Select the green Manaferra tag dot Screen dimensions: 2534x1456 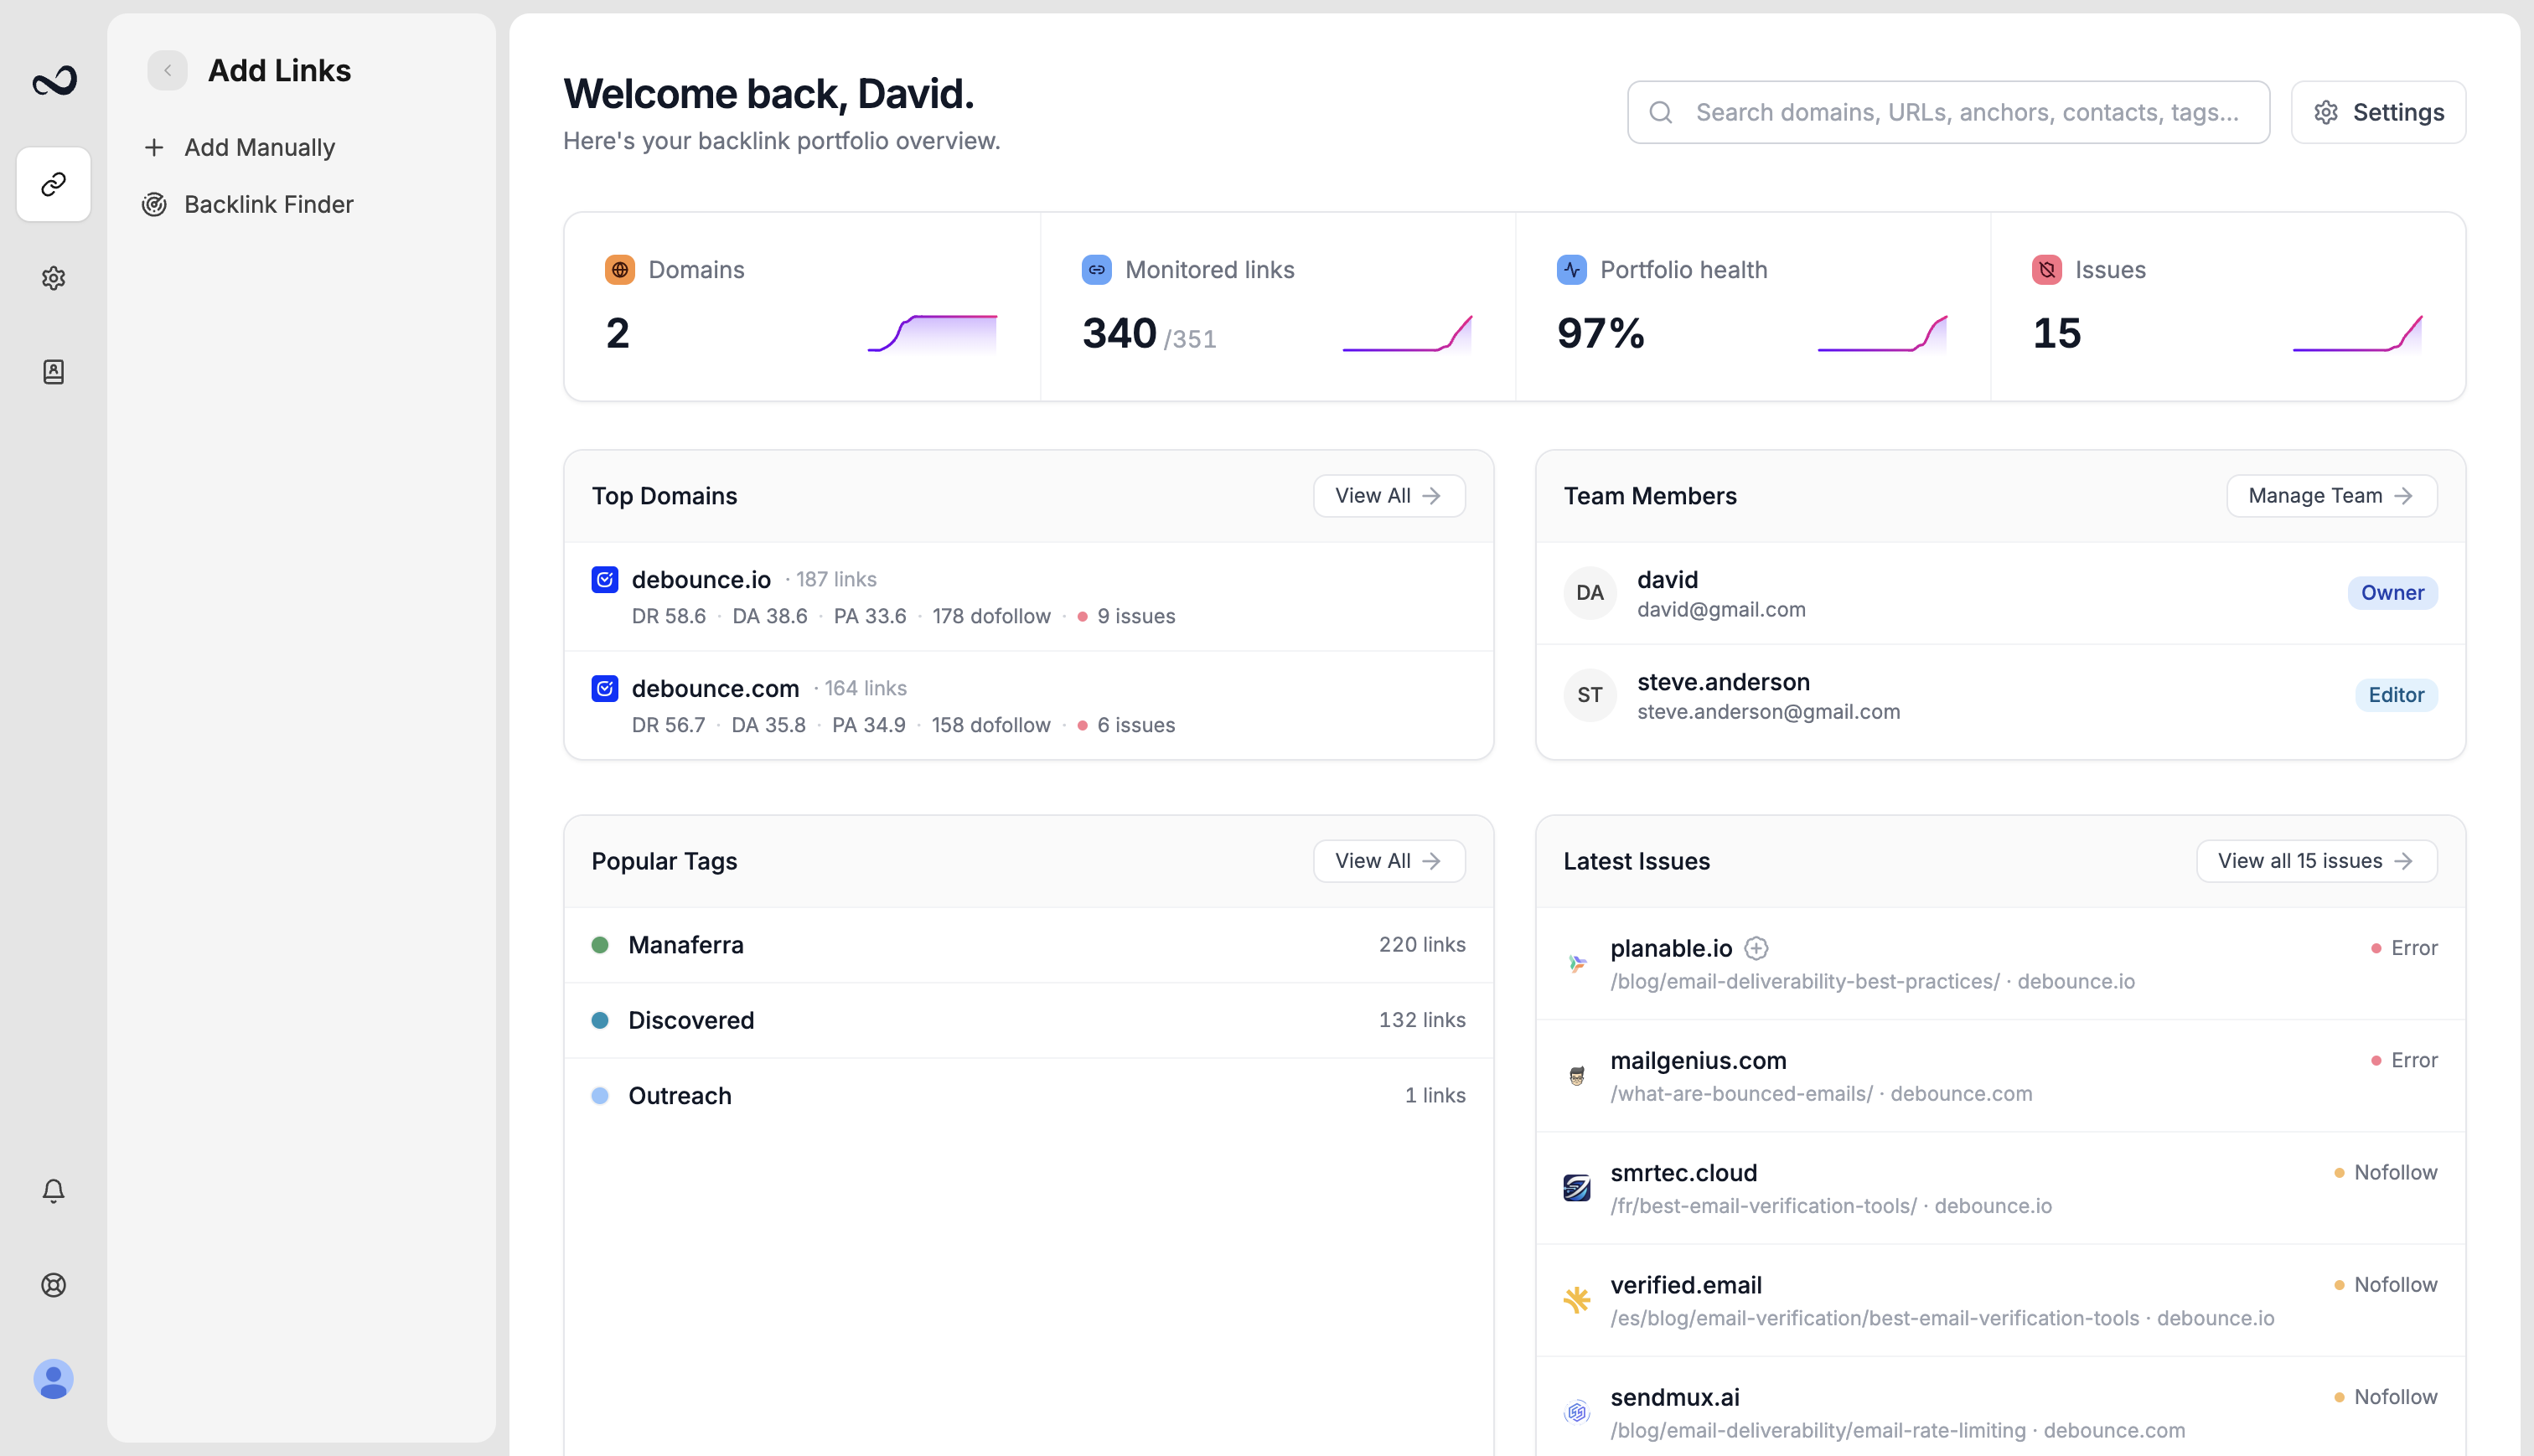tap(600, 945)
